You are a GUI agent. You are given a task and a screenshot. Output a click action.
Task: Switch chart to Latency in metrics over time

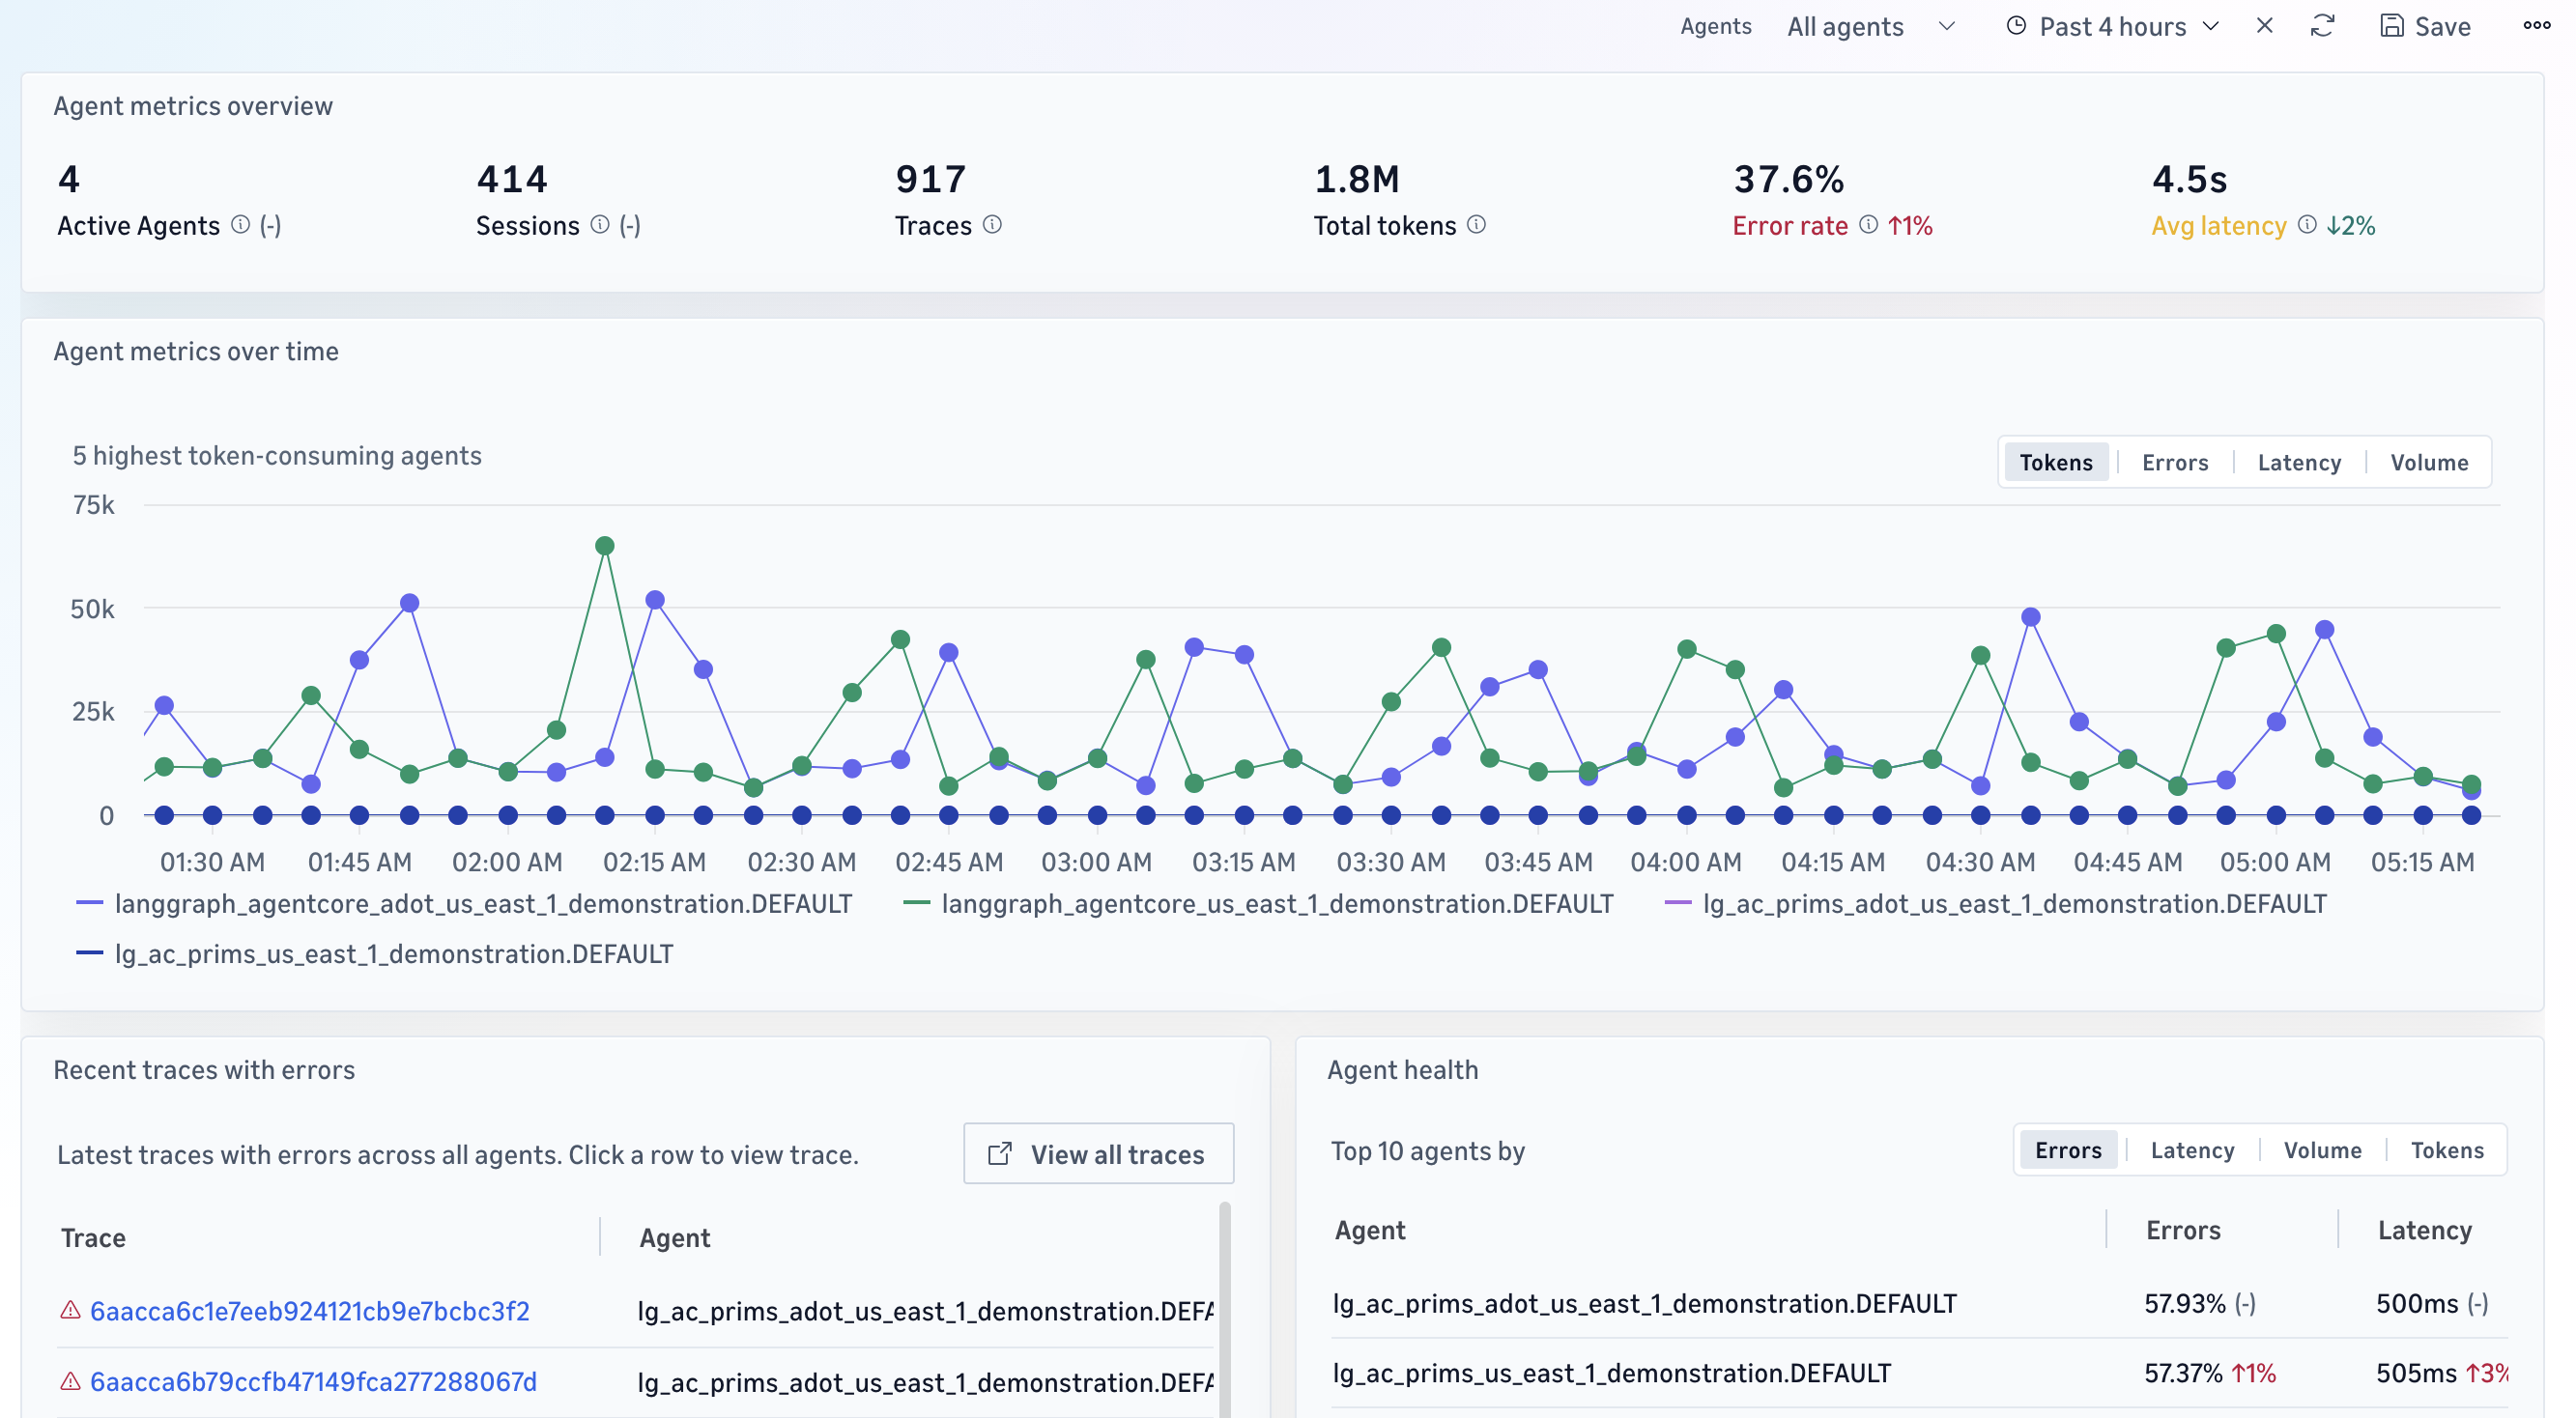click(2299, 462)
